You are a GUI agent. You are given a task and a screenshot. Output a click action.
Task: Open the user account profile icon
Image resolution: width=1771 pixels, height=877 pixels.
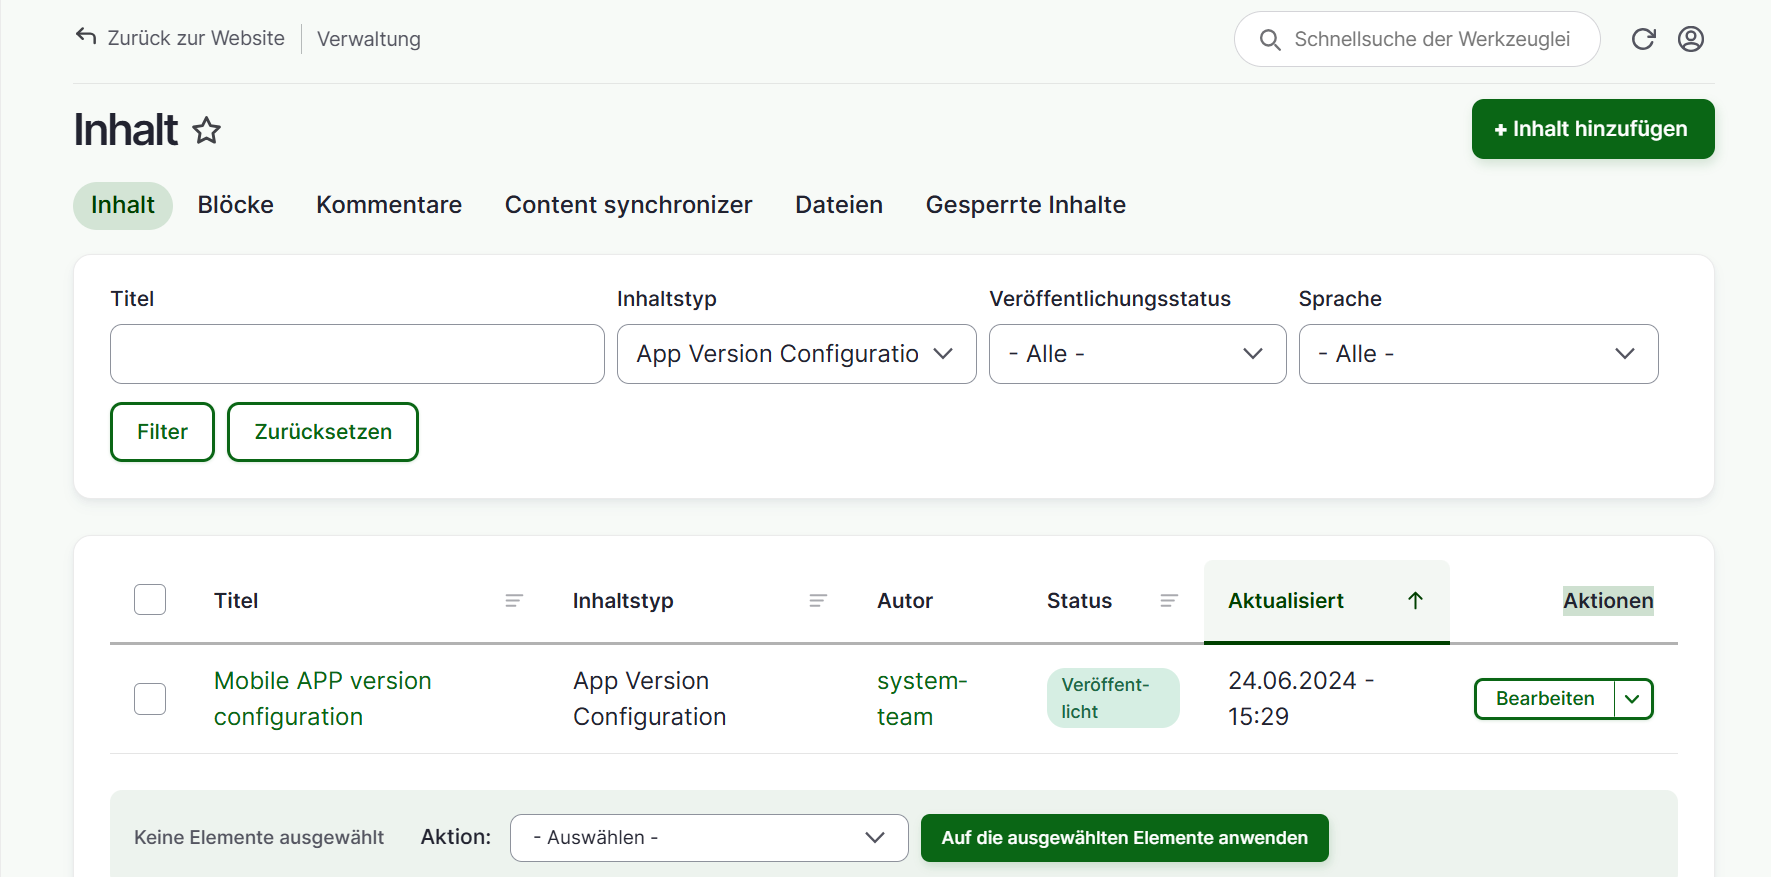pyautogui.click(x=1690, y=39)
